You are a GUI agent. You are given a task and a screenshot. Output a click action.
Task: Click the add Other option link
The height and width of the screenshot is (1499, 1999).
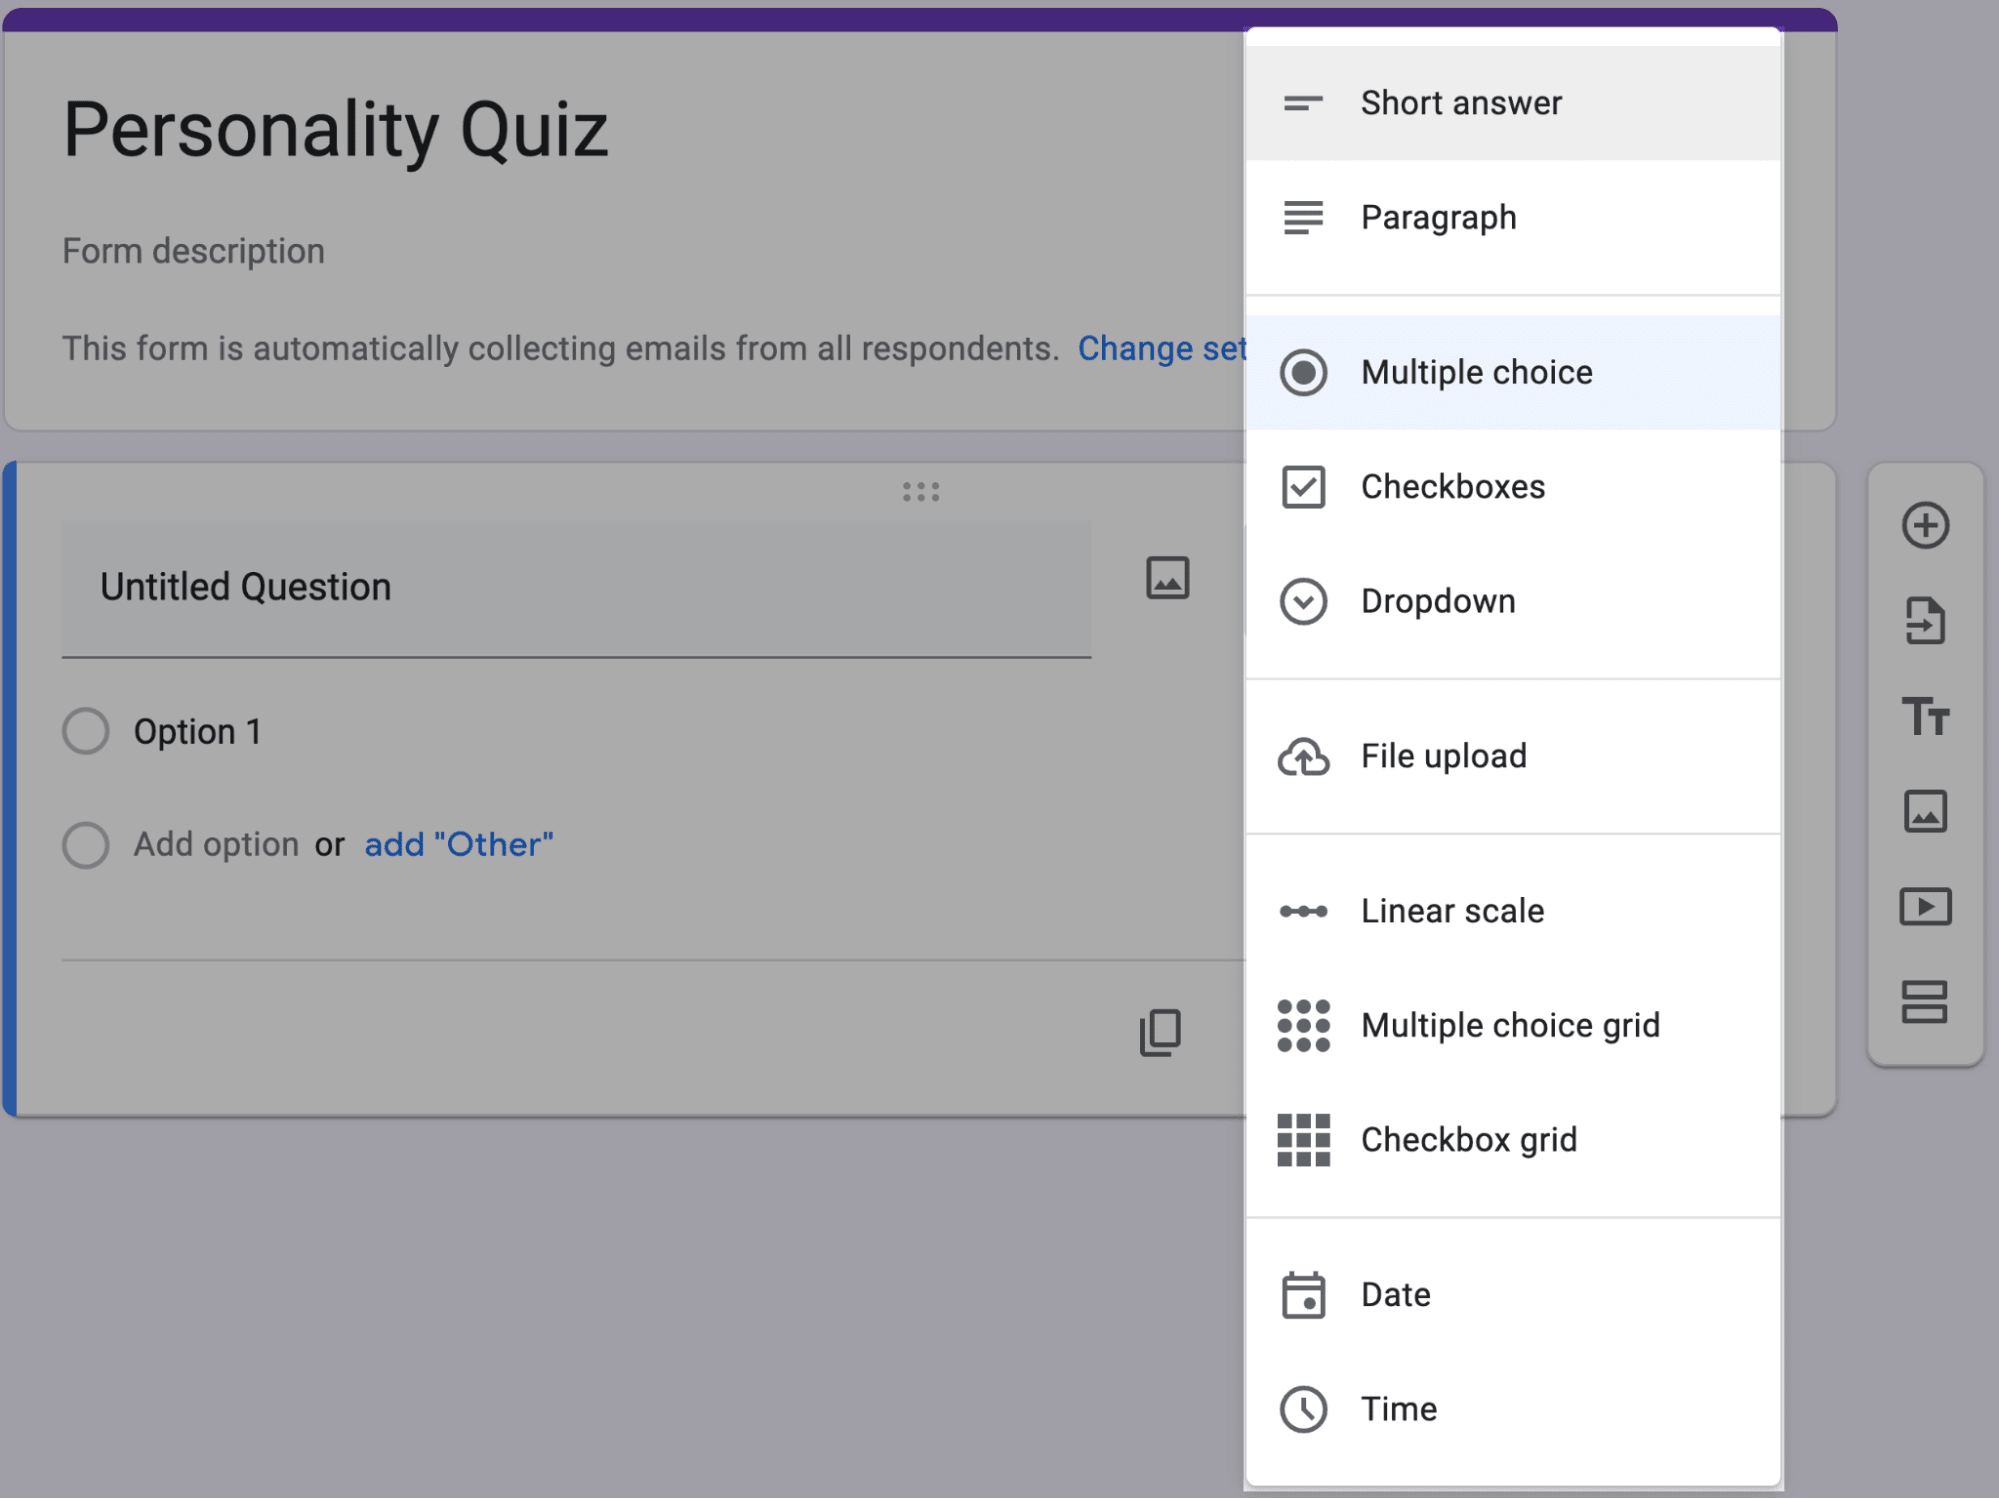[x=460, y=844]
